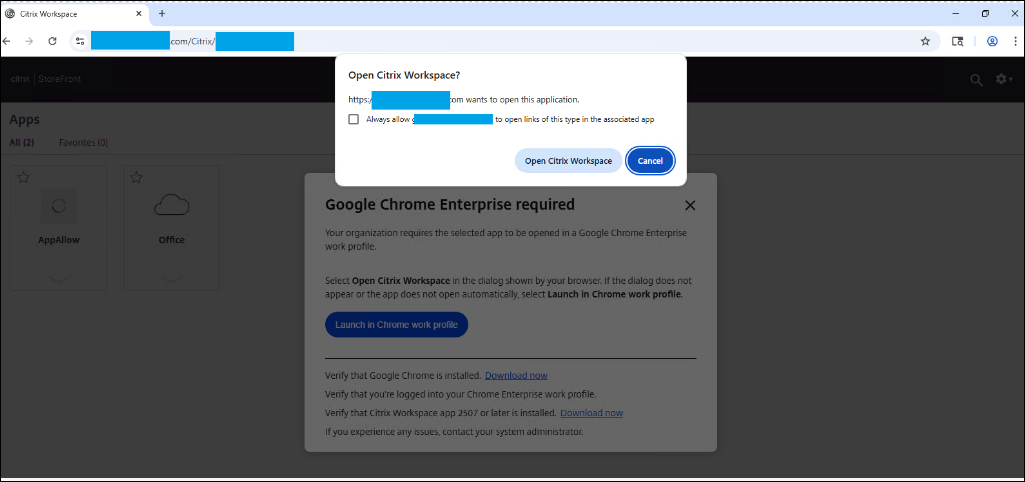Viewport: 1025px width, 482px height.
Task: Click the Office label text
Action: coord(171,240)
